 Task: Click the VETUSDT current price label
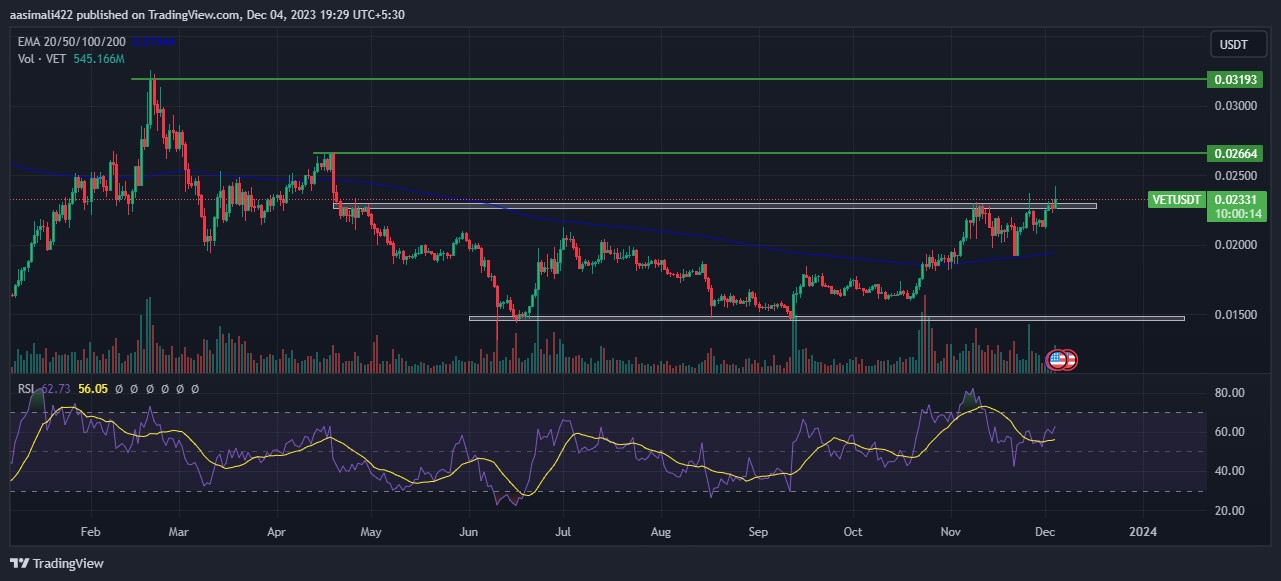click(x=1178, y=199)
